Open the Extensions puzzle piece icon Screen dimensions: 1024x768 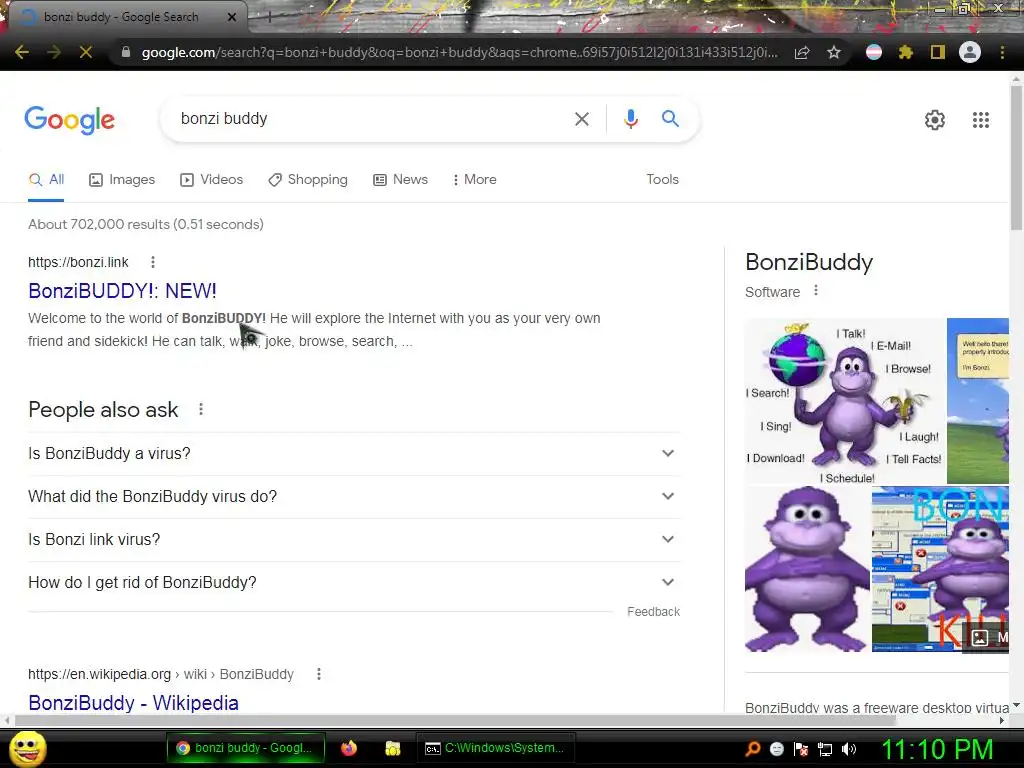(x=905, y=52)
